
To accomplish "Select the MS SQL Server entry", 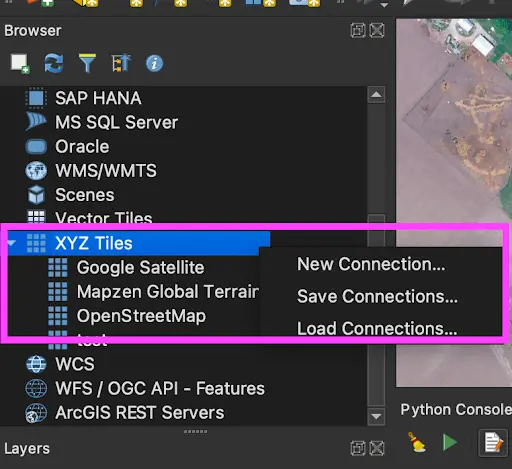I will coord(116,122).
